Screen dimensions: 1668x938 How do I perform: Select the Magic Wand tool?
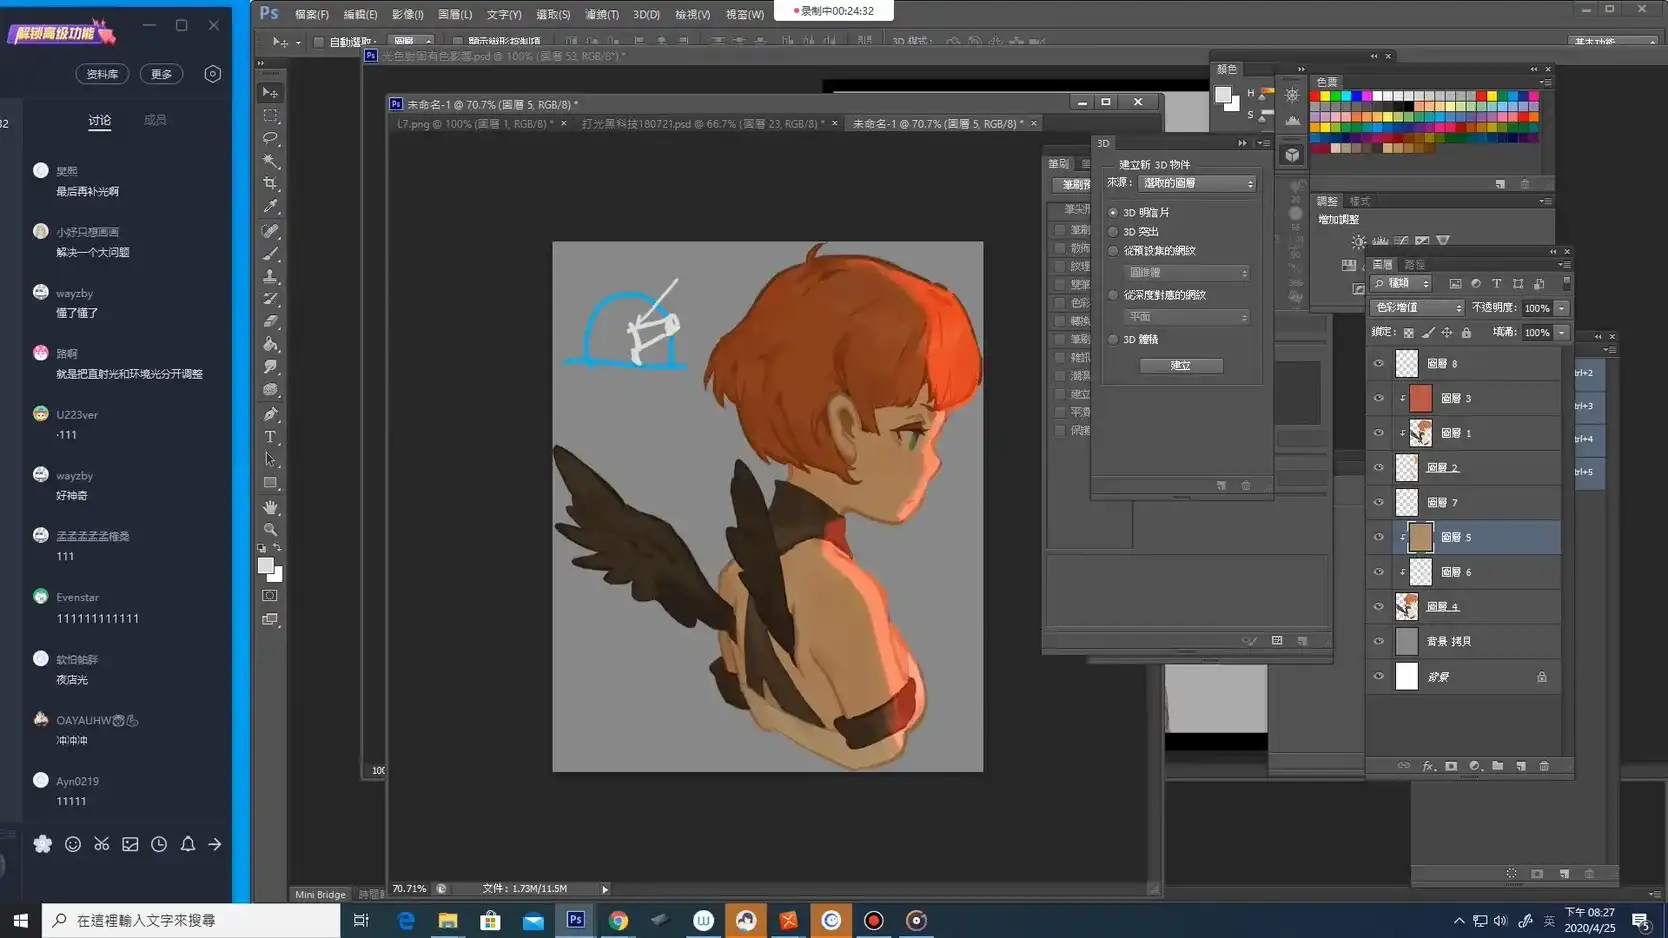point(270,161)
